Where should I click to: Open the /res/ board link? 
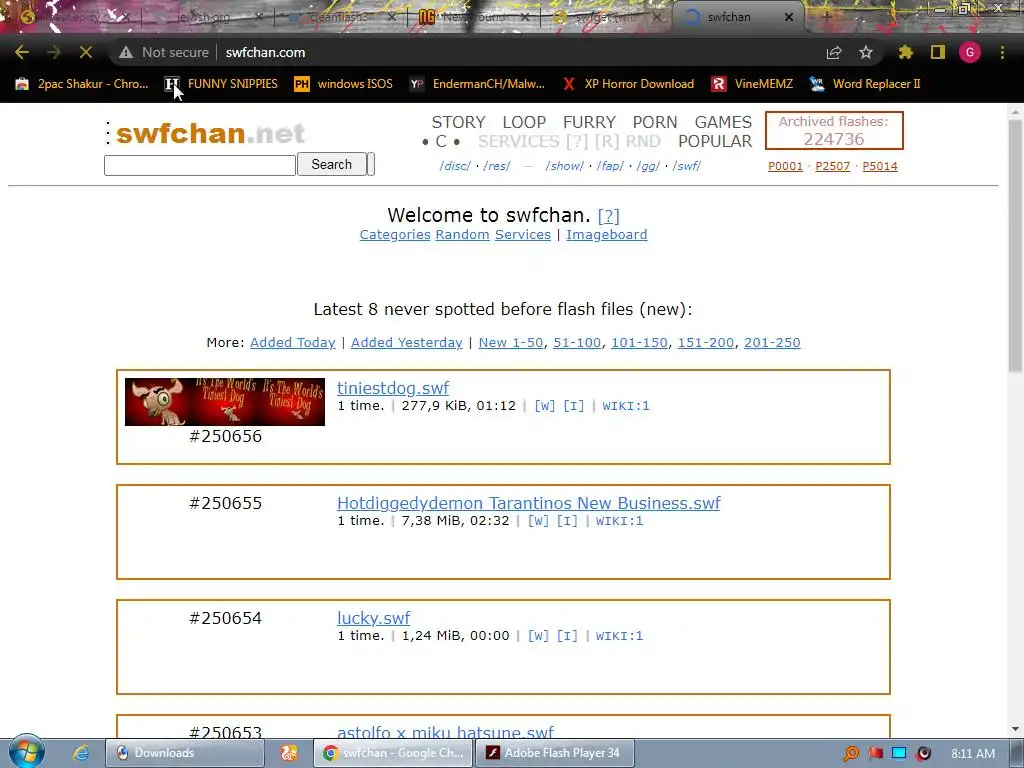tap(497, 166)
